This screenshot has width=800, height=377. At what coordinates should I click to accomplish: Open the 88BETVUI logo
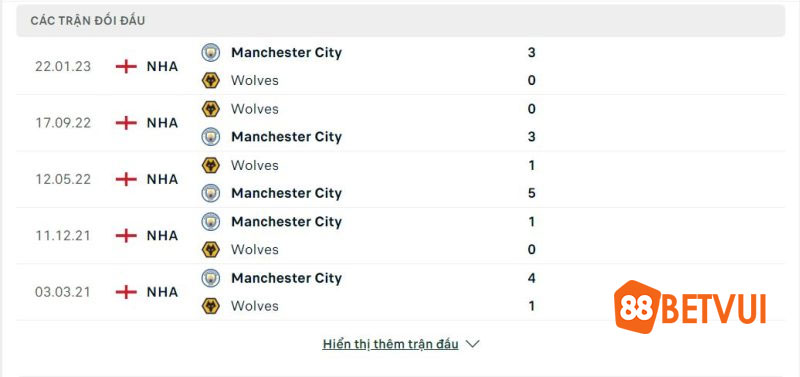pos(690,307)
